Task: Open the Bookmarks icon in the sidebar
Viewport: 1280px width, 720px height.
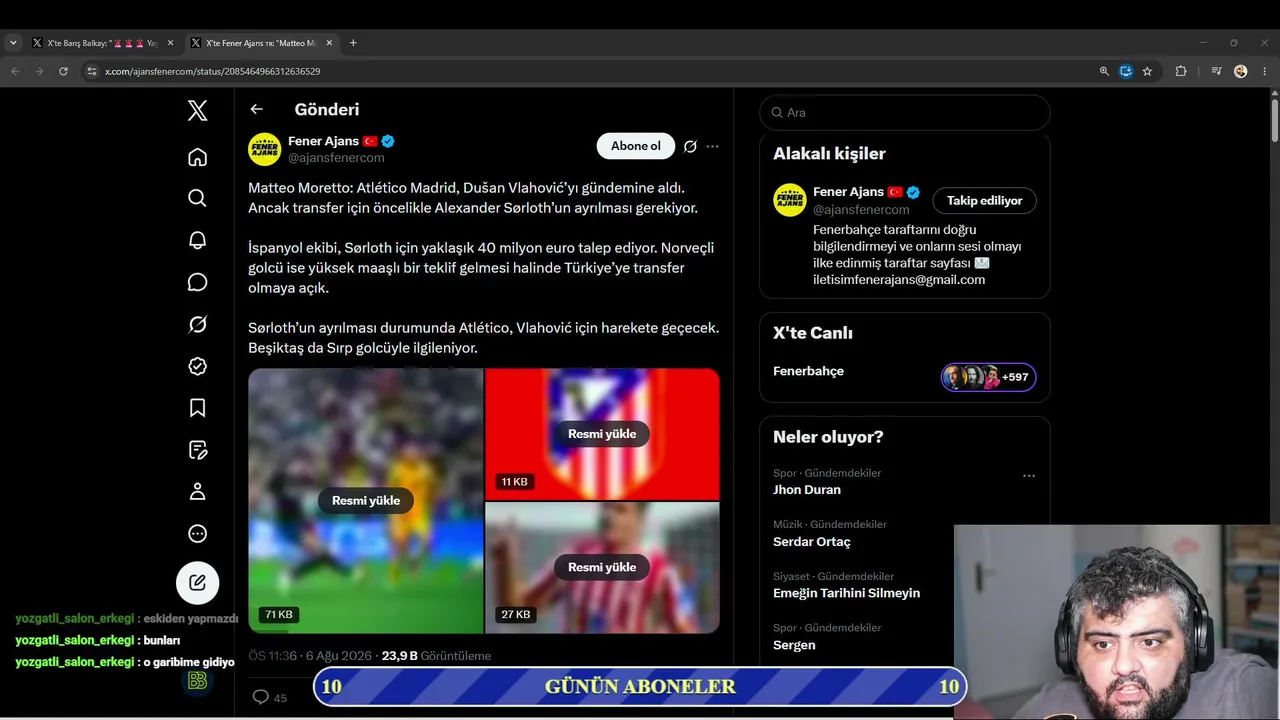Action: (x=198, y=408)
